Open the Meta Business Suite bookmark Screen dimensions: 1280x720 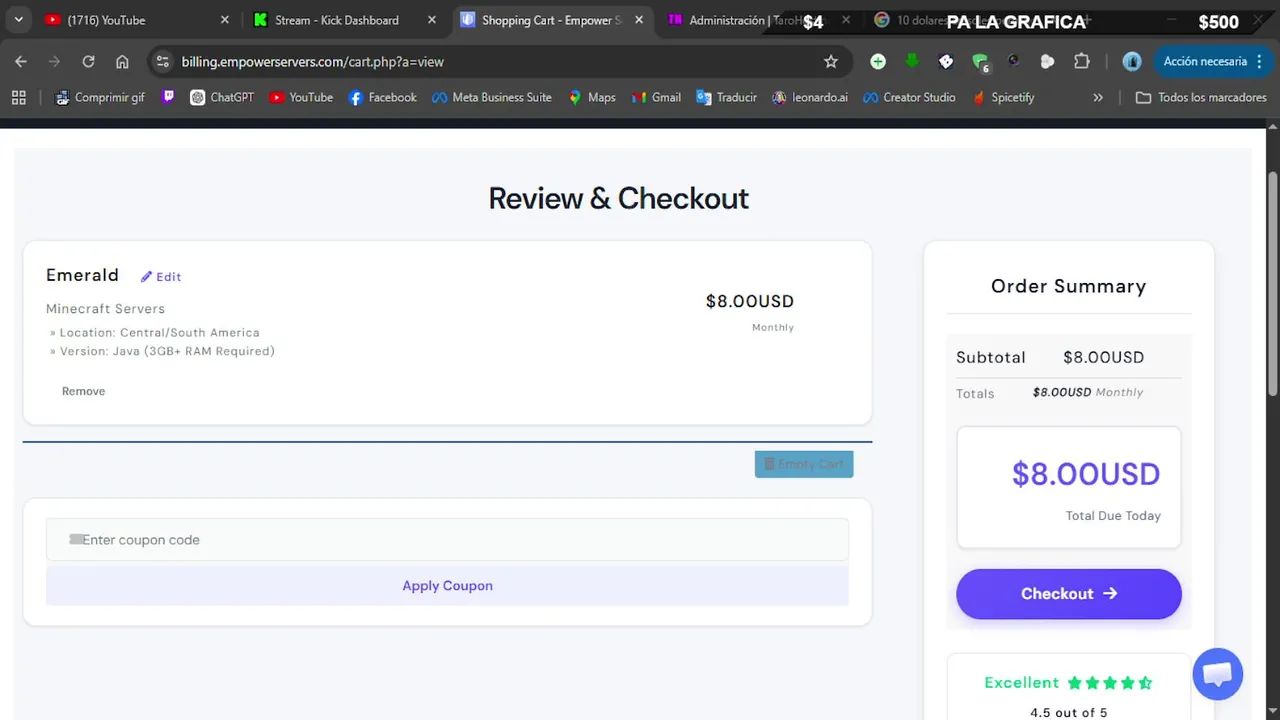point(491,97)
